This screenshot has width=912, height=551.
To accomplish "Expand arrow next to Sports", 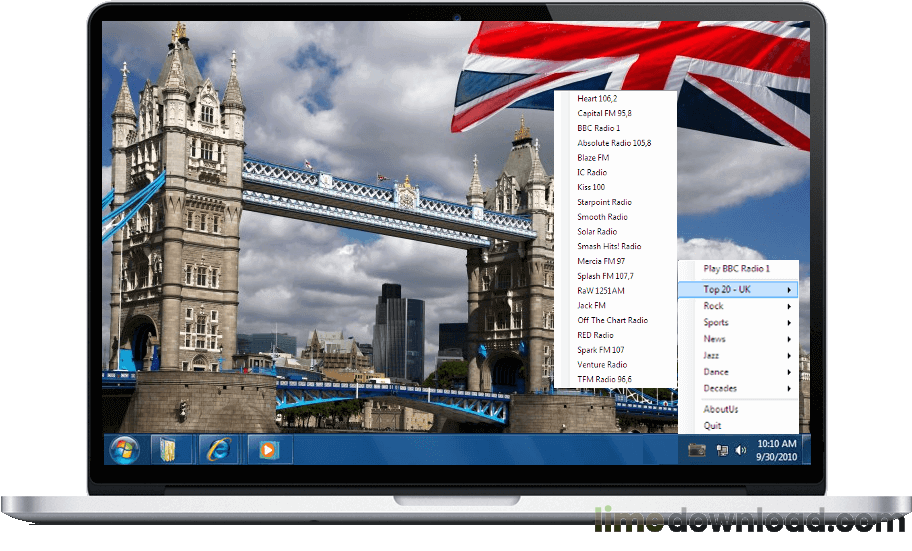I will coord(789,323).
